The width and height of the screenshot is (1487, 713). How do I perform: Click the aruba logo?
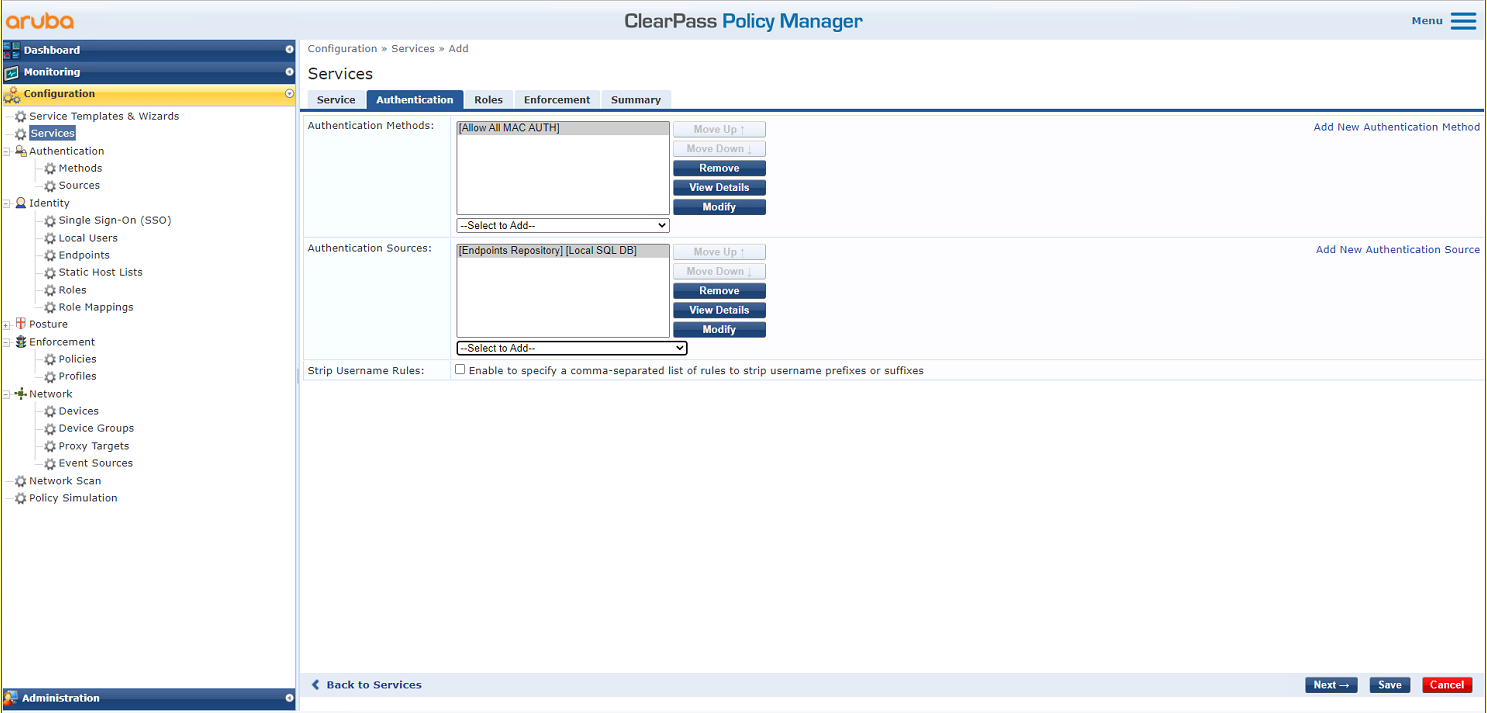pyautogui.click(x=40, y=21)
